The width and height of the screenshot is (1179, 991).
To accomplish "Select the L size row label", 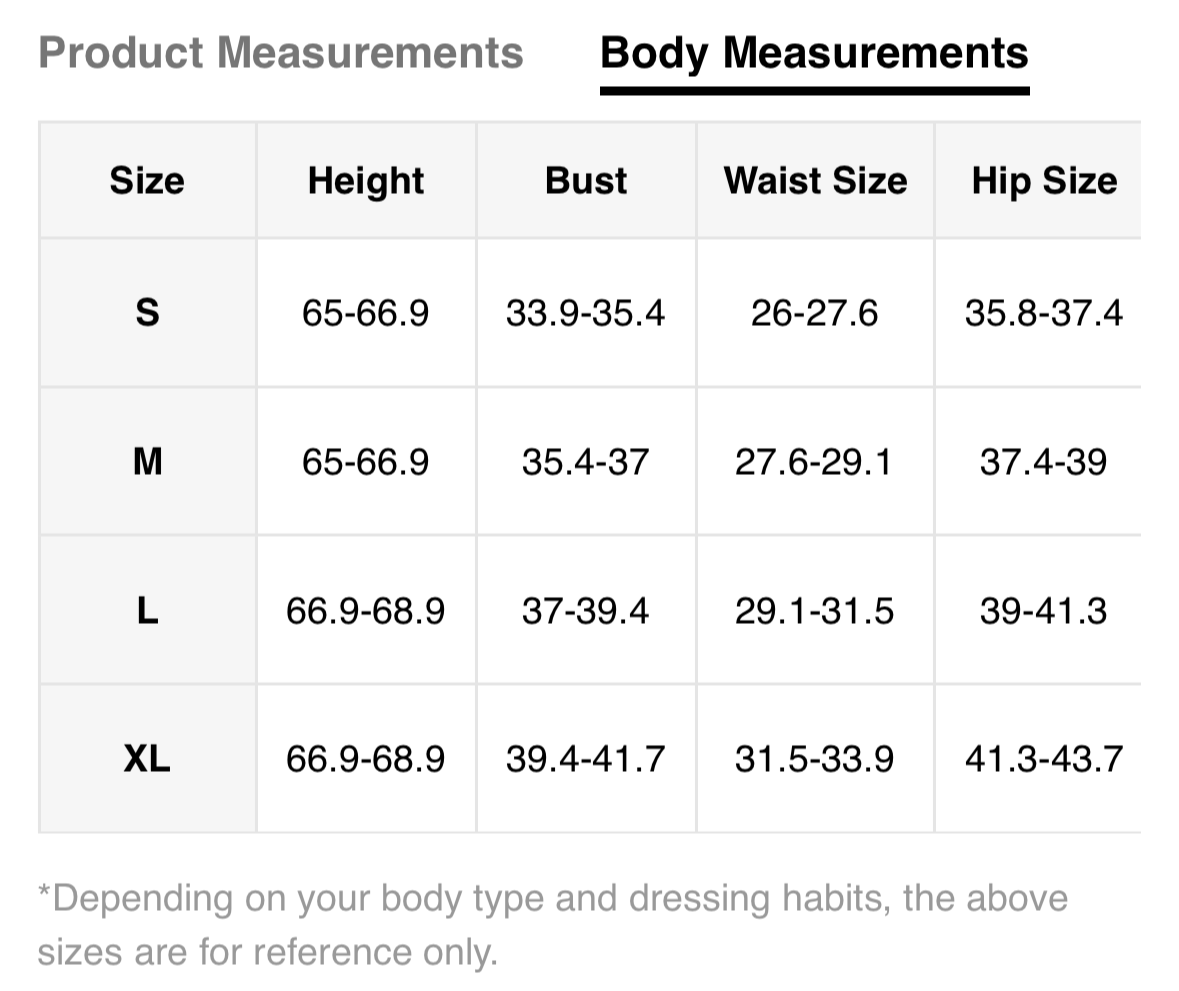I will [147, 610].
